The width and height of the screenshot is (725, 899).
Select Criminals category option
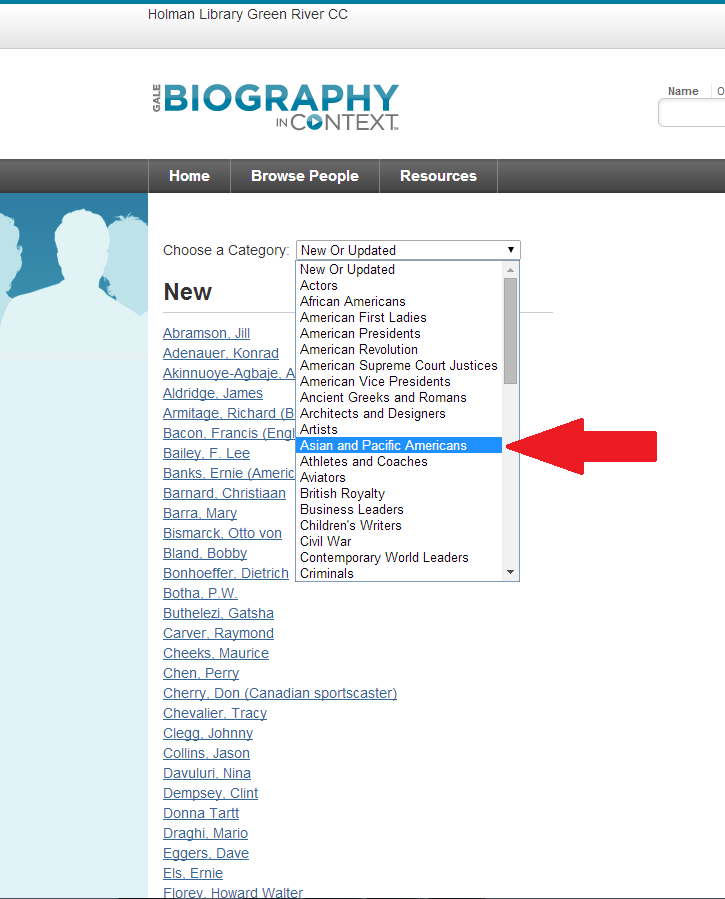click(399, 573)
